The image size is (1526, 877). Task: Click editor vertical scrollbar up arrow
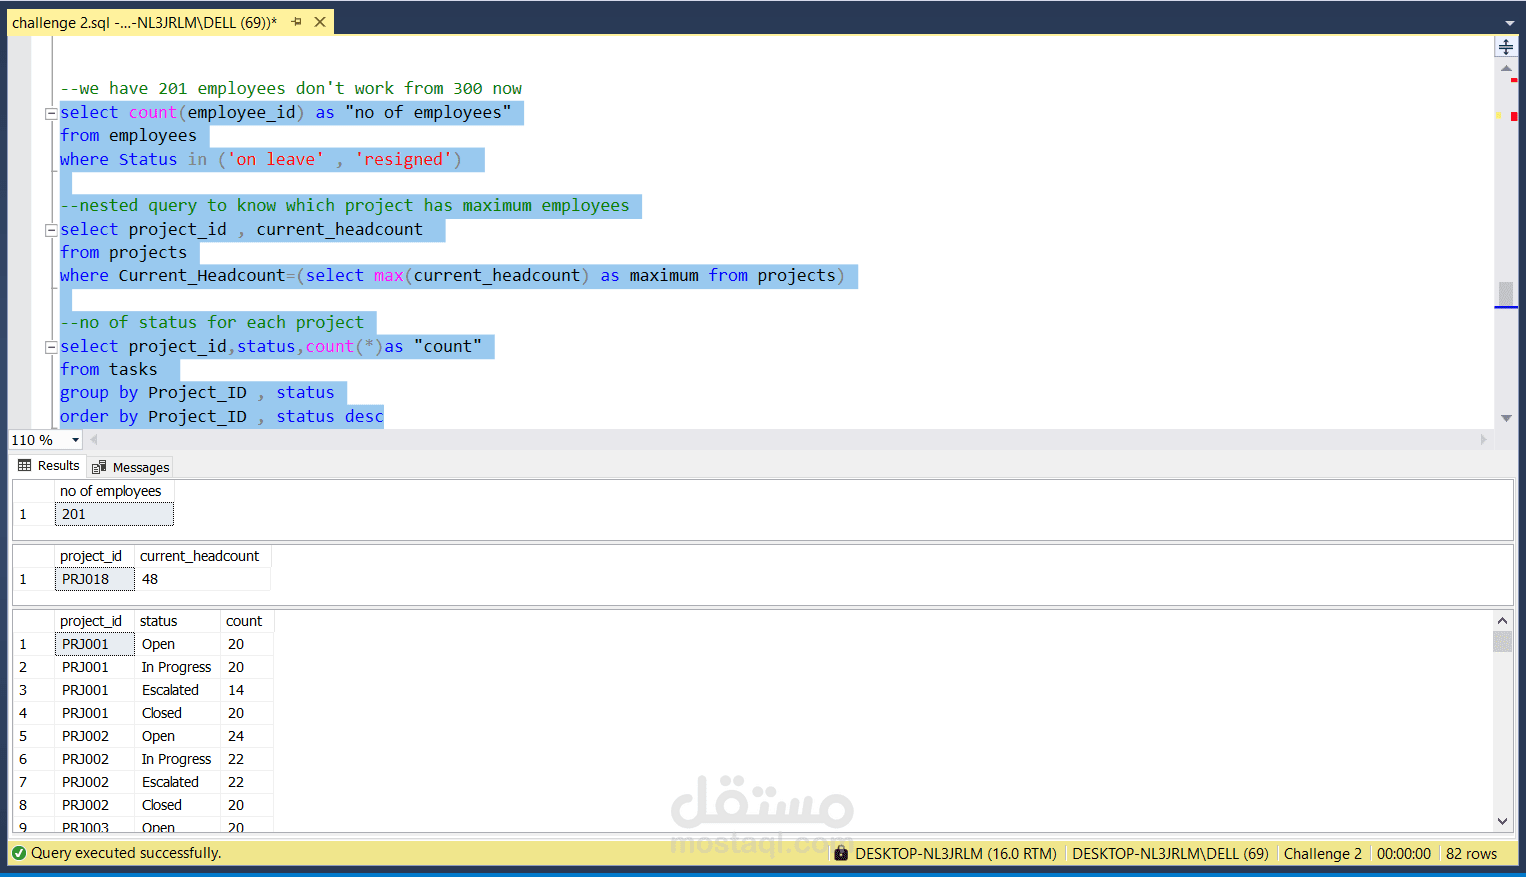(x=1506, y=68)
